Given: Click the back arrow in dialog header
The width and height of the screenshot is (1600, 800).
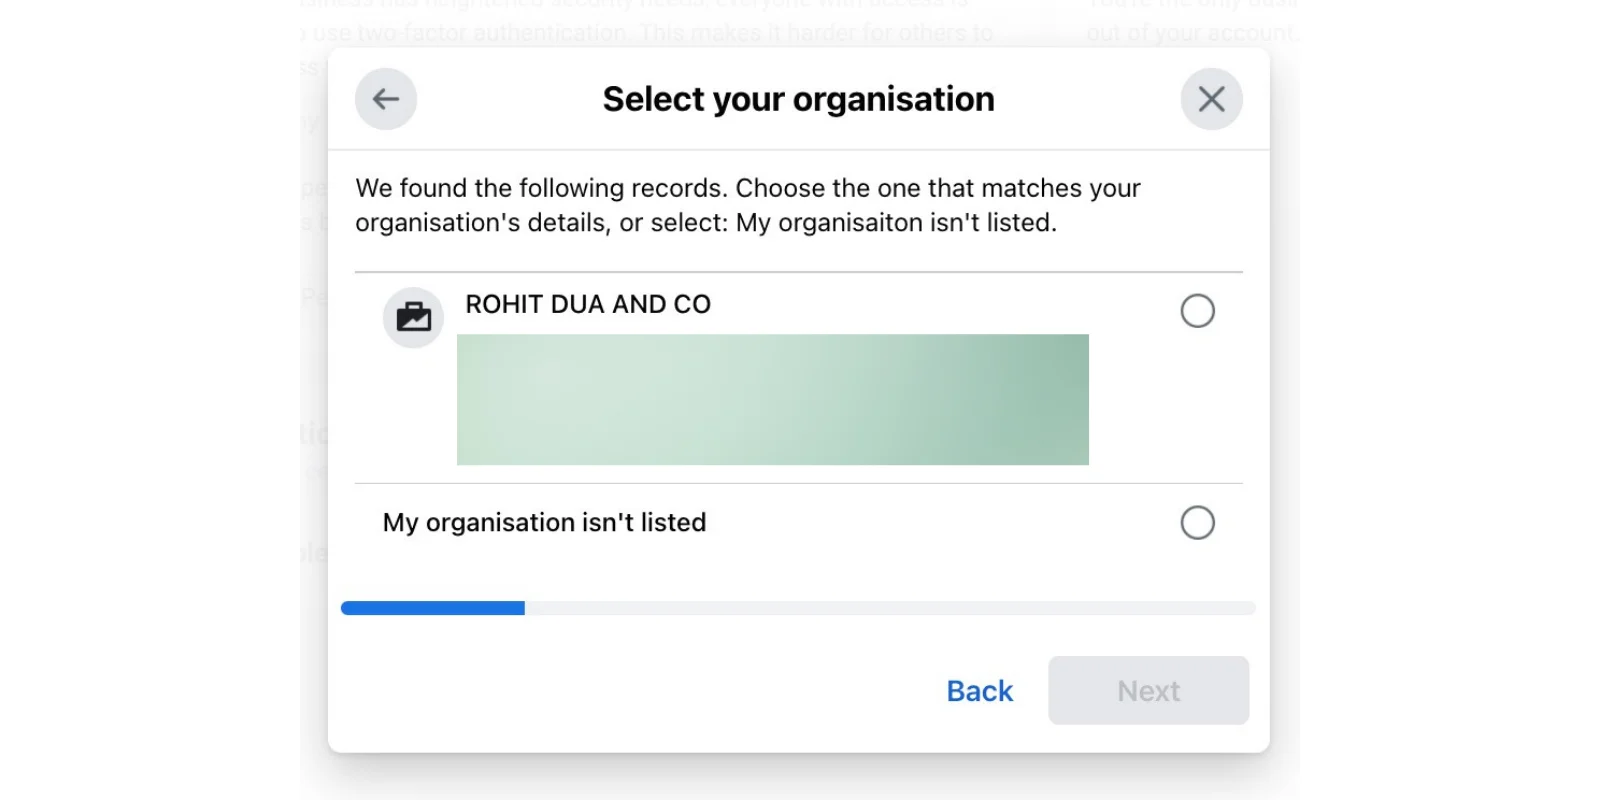Looking at the screenshot, I should click(x=386, y=99).
